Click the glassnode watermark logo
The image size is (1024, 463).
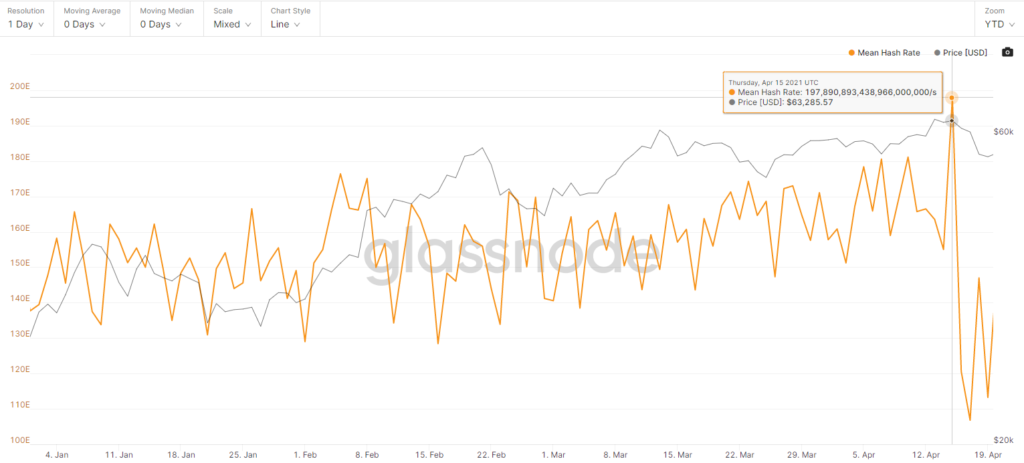[x=511, y=251]
